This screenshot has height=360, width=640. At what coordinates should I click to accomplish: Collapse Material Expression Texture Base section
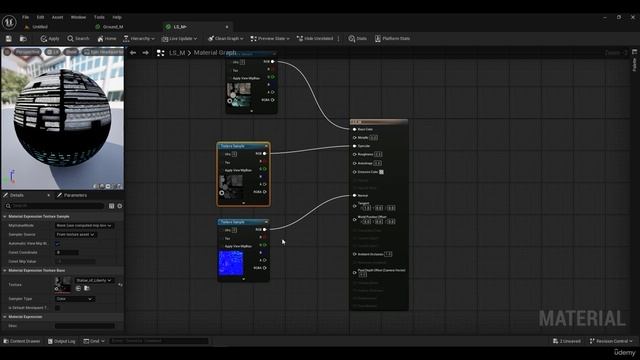coord(4,270)
